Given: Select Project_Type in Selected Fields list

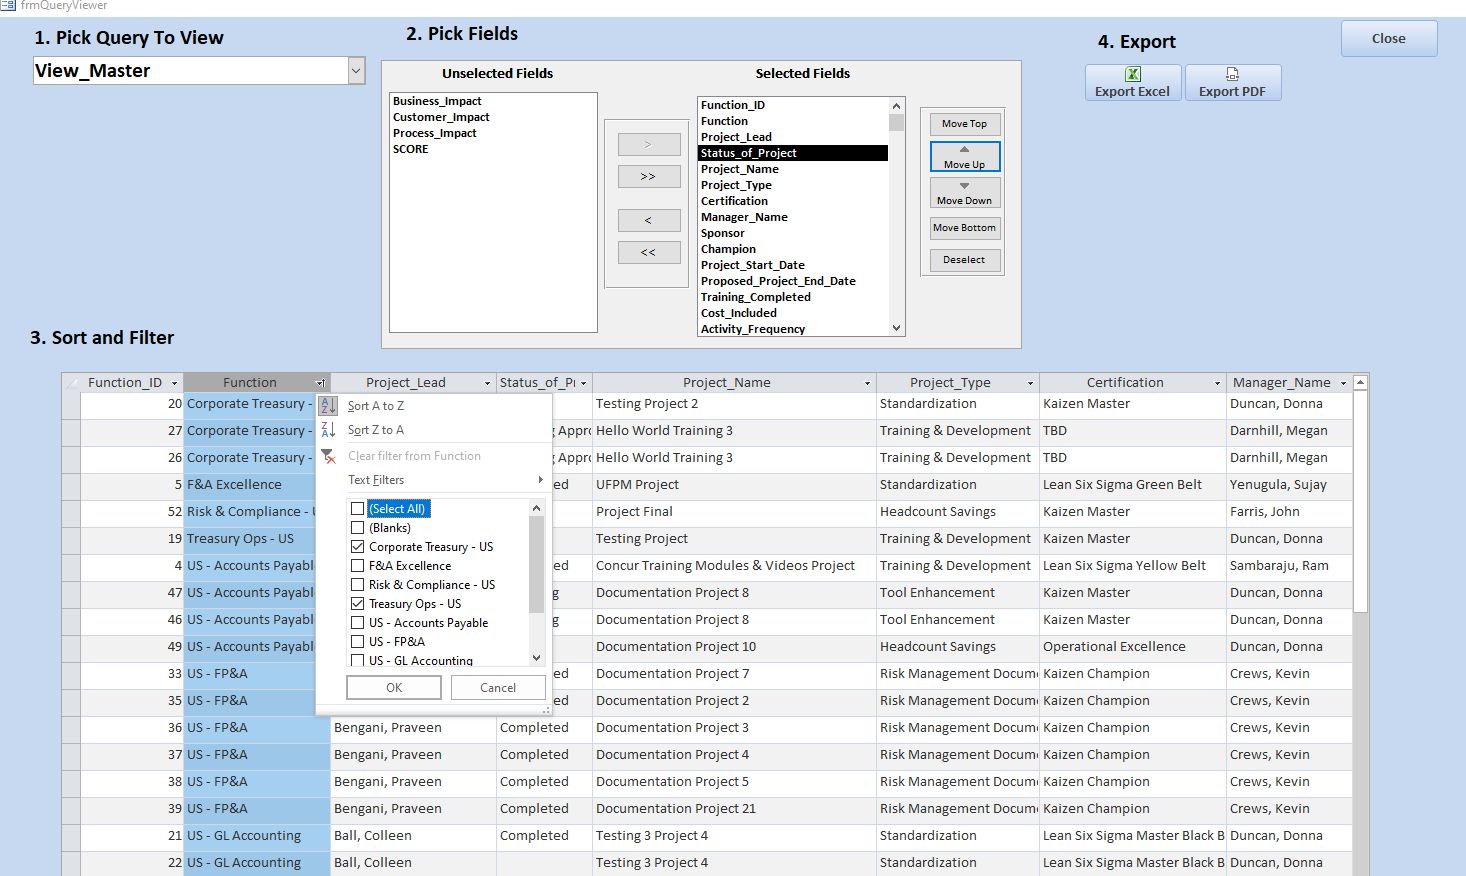Looking at the screenshot, I should pyautogui.click(x=736, y=185).
